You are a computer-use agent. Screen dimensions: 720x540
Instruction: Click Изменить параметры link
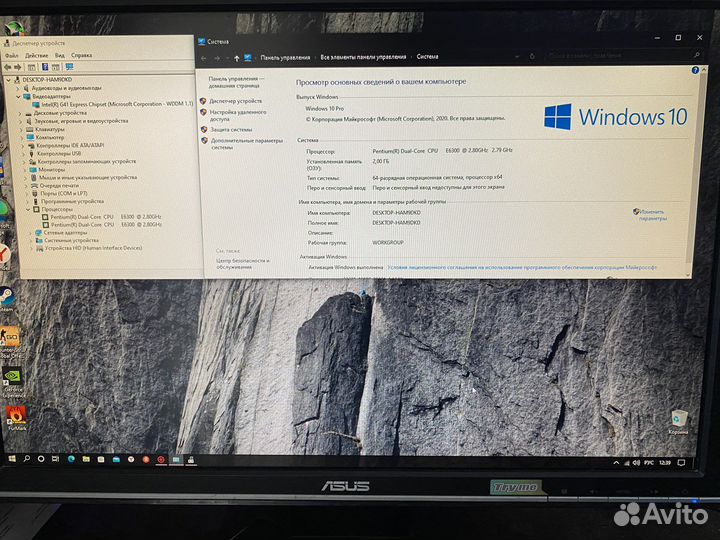click(652, 215)
